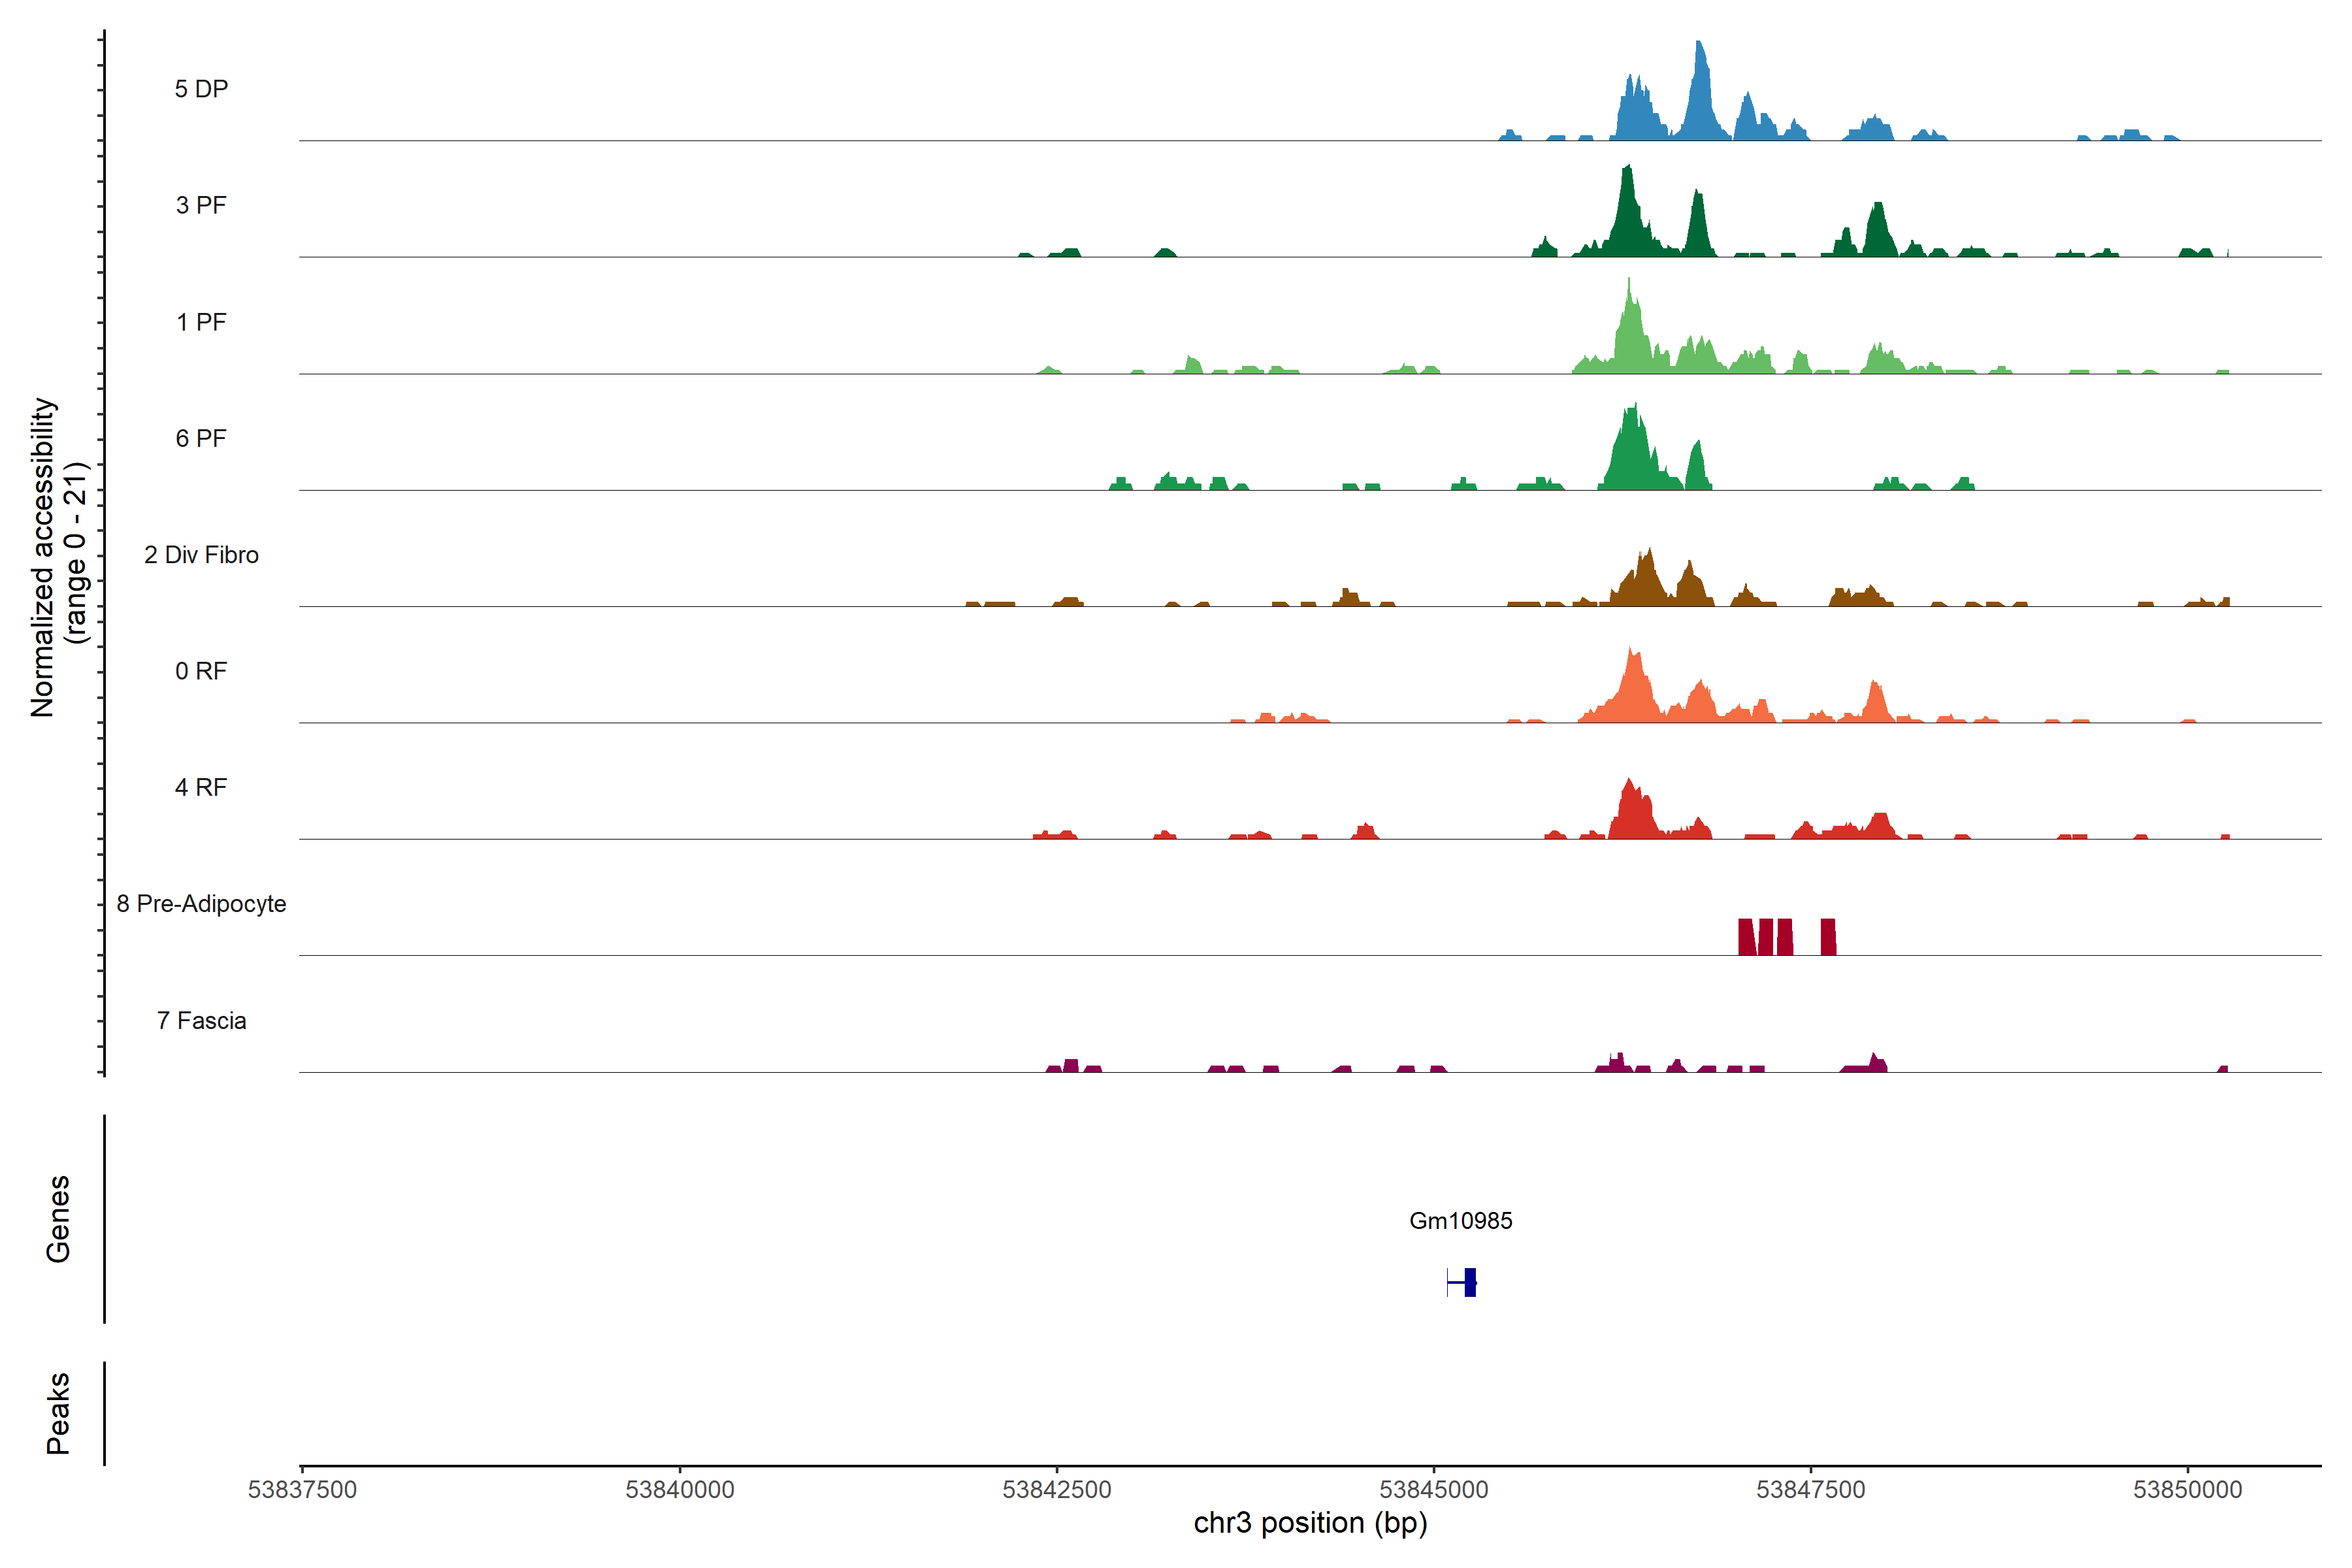The image size is (2352, 1568).
Task: Click the 3 PF track label
Action: click(201, 205)
